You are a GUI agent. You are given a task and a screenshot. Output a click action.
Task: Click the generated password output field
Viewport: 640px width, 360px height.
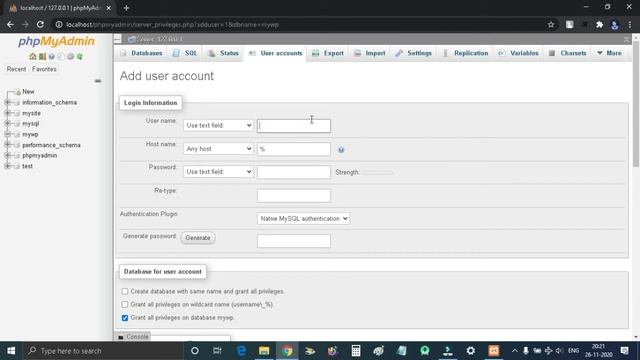[x=294, y=241]
